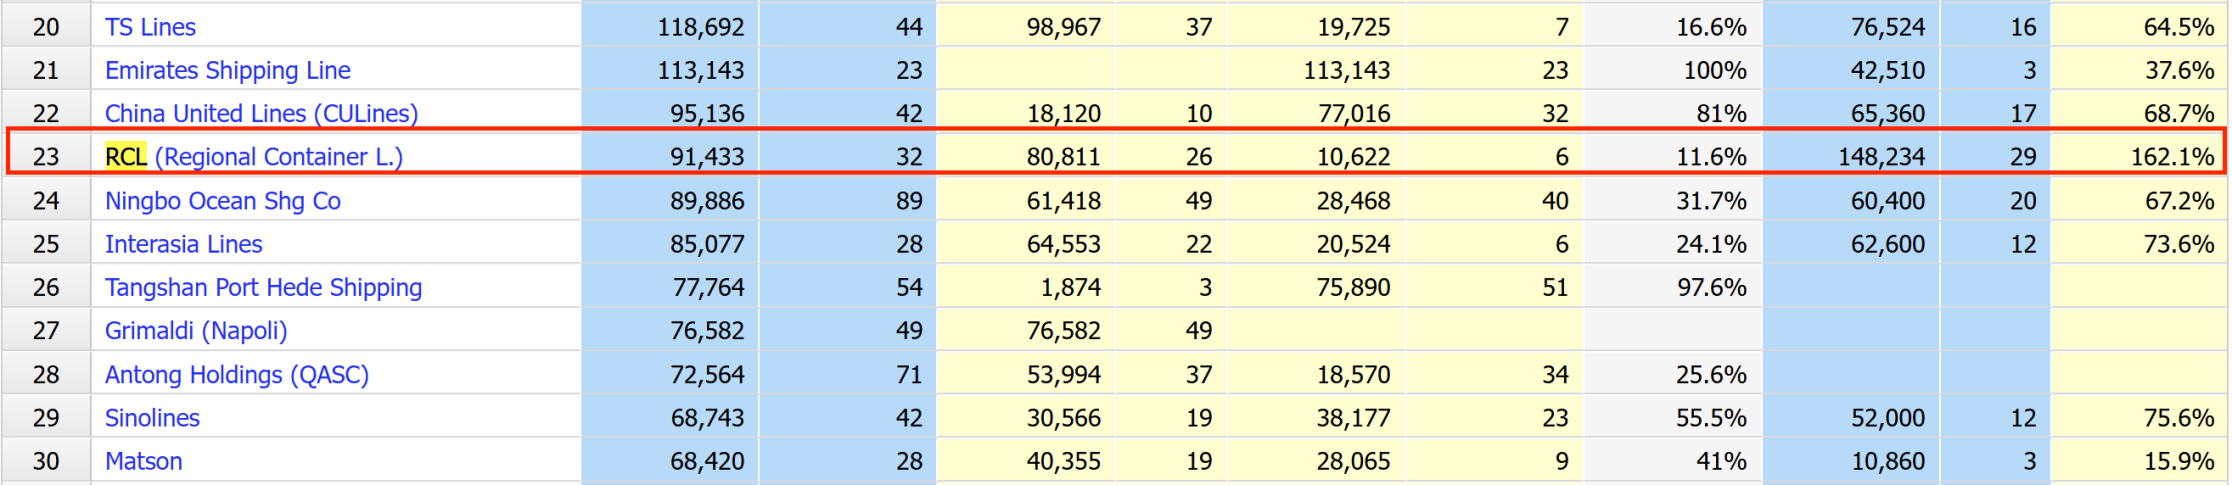Open the TS Lines link
This screenshot has width=2232, height=485.
(x=150, y=27)
